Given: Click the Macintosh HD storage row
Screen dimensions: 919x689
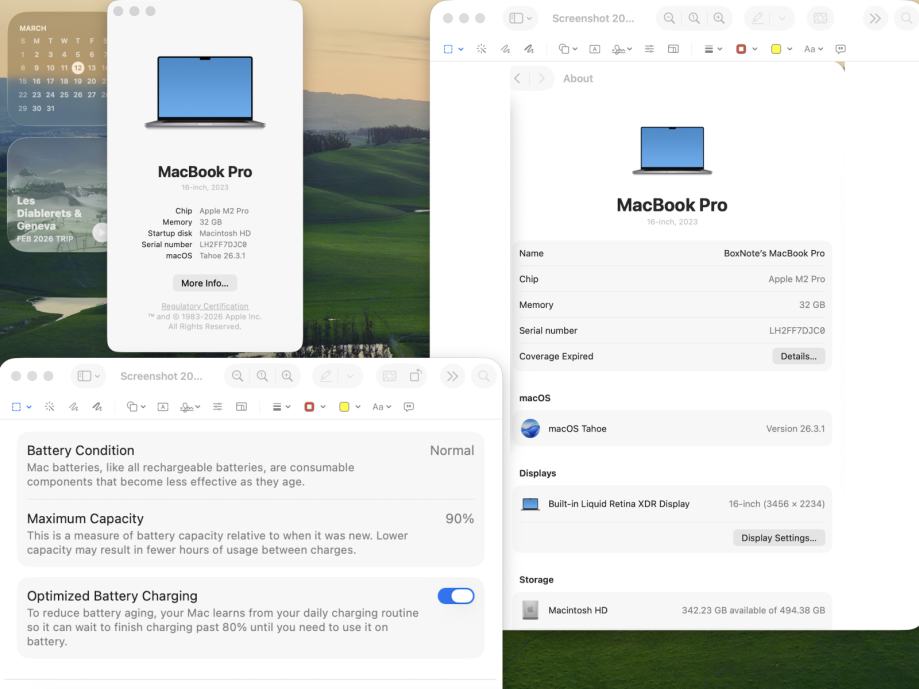Looking at the screenshot, I should 672,610.
